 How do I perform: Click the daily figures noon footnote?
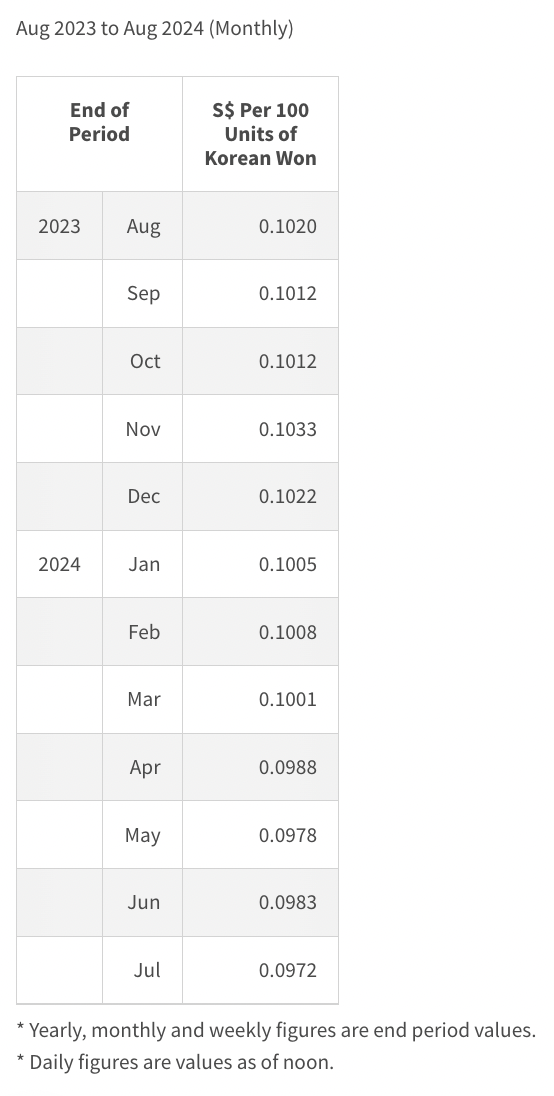coord(175,1062)
